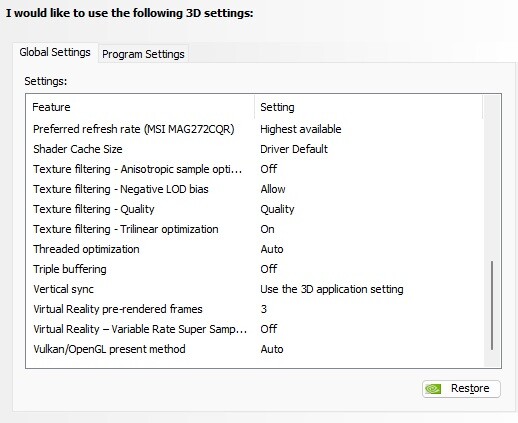Open the Vertical sync setting value dropdown
This screenshot has height=423, width=518.
click(332, 289)
